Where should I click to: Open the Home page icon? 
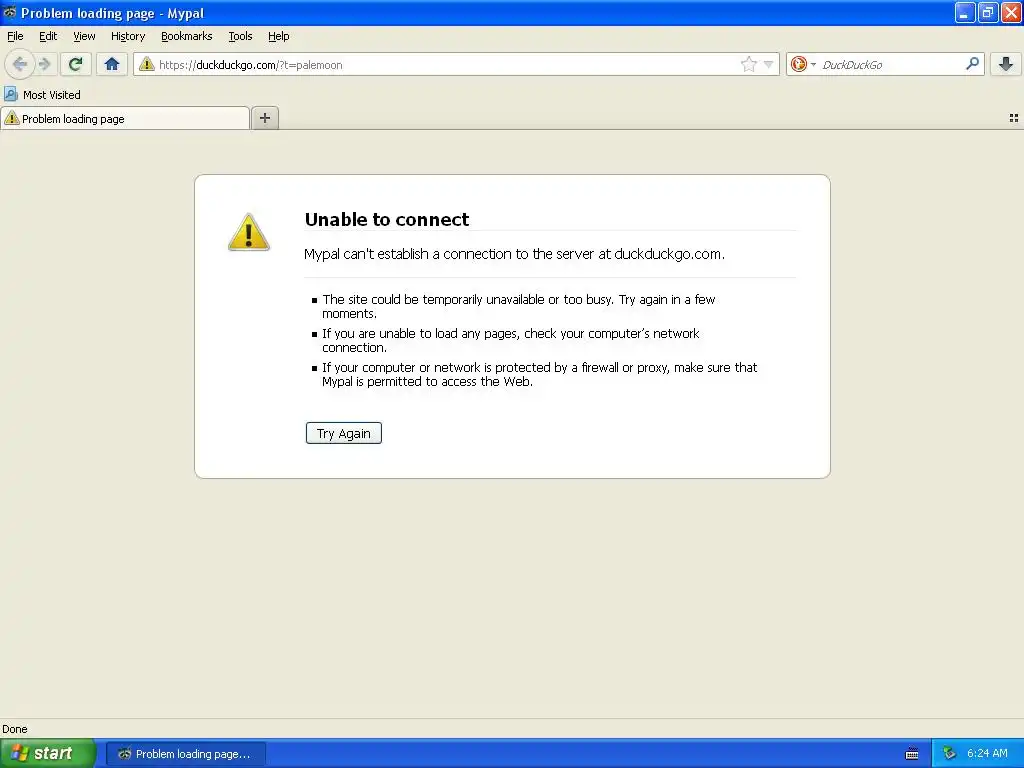112,64
